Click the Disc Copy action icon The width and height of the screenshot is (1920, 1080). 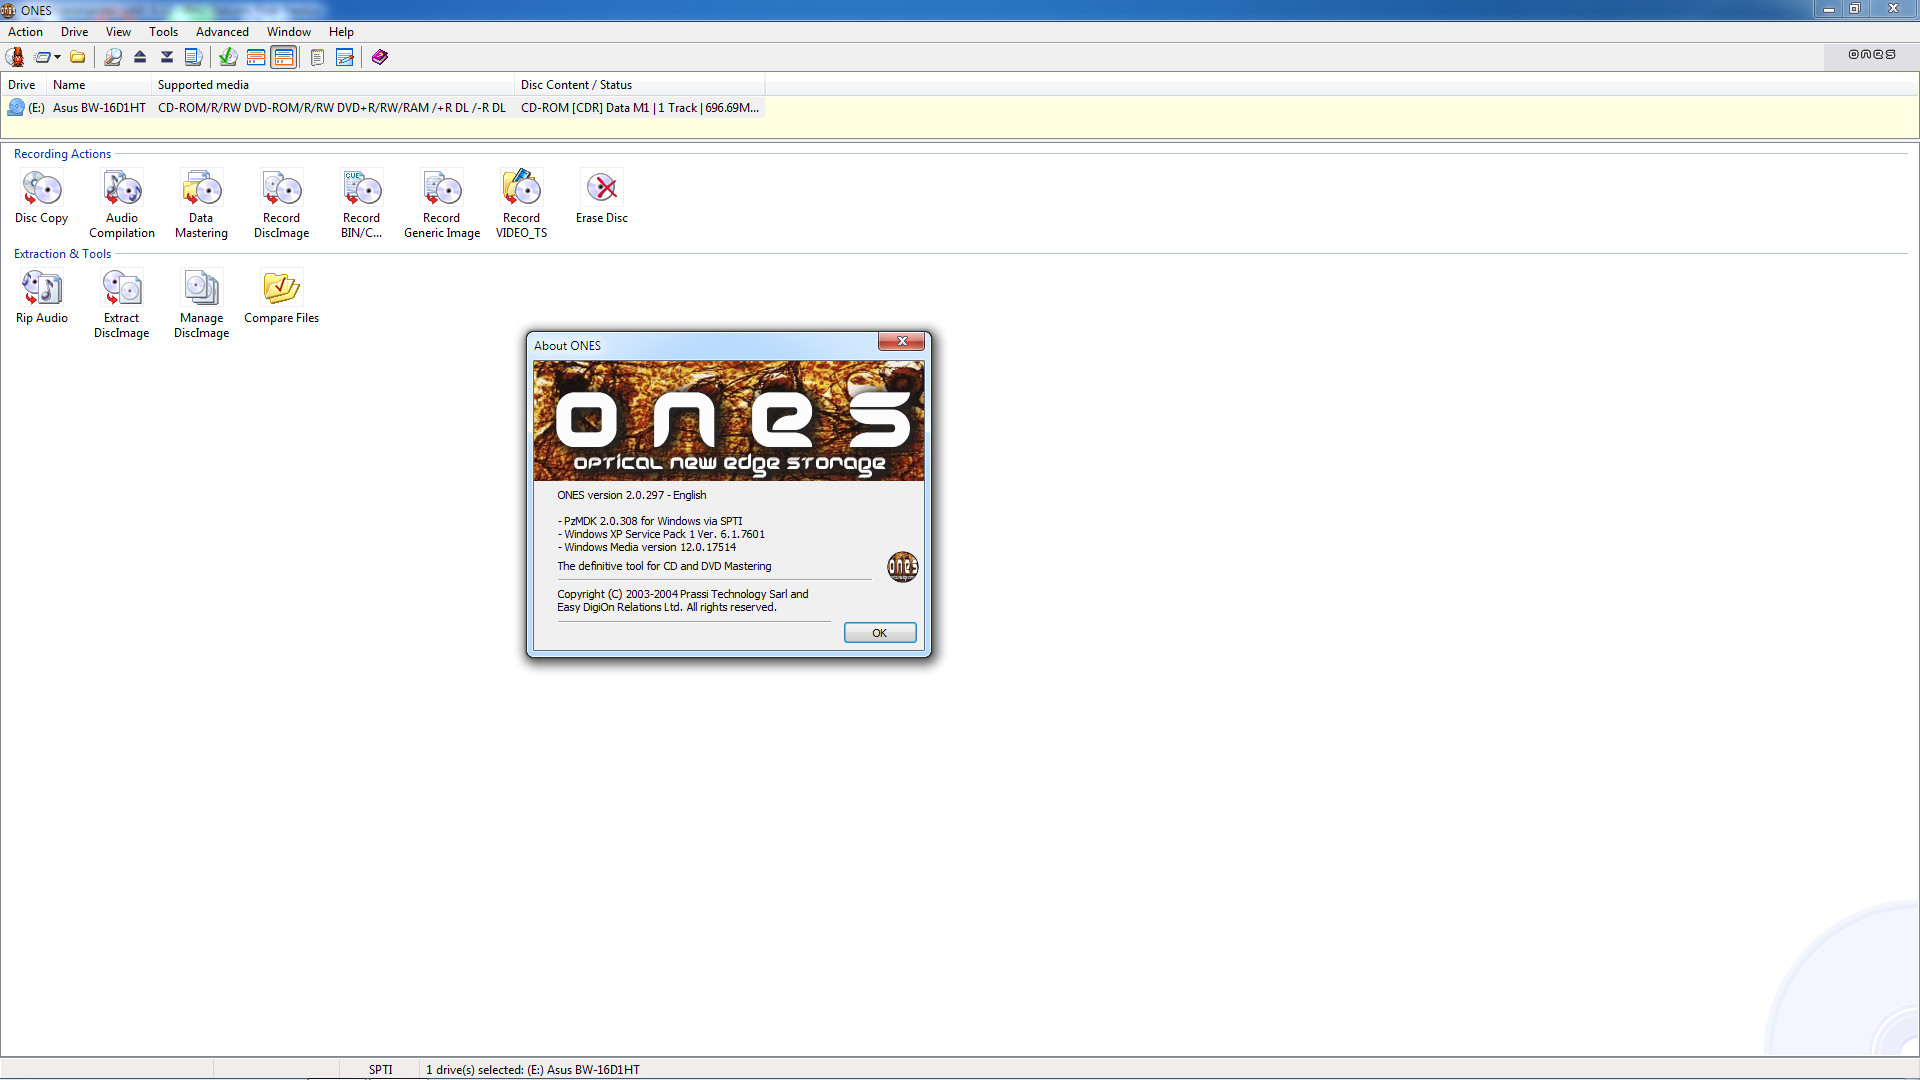(41, 189)
